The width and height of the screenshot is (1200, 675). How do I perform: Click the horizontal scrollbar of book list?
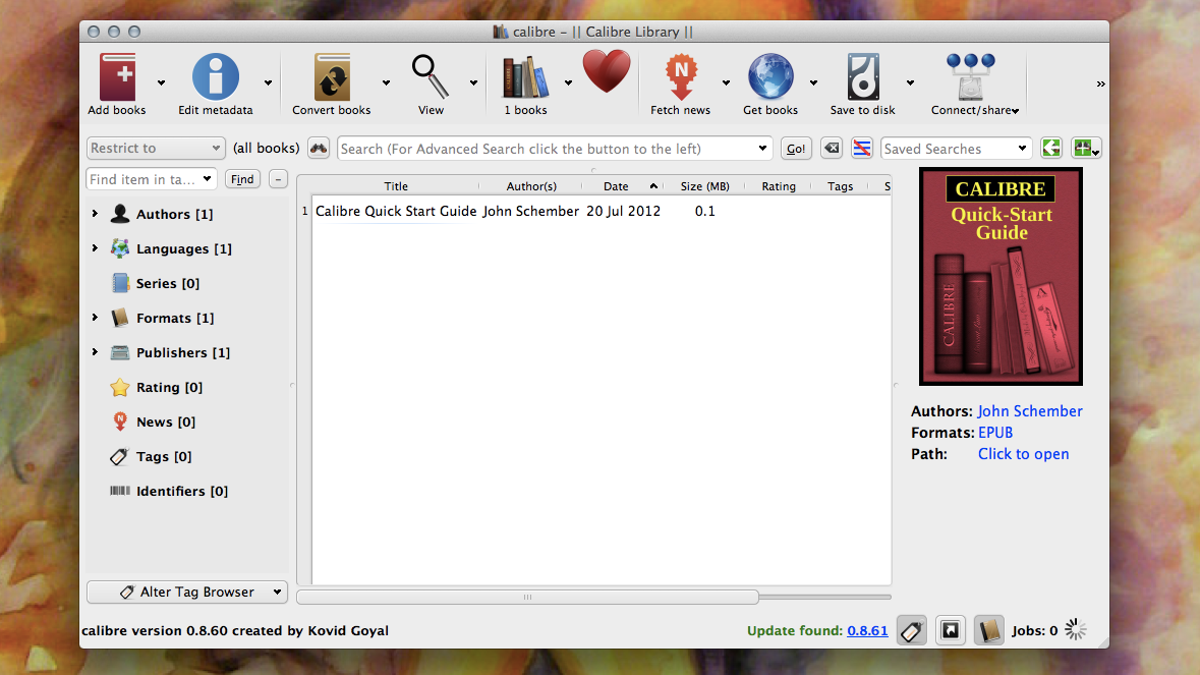[x=527, y=597]
